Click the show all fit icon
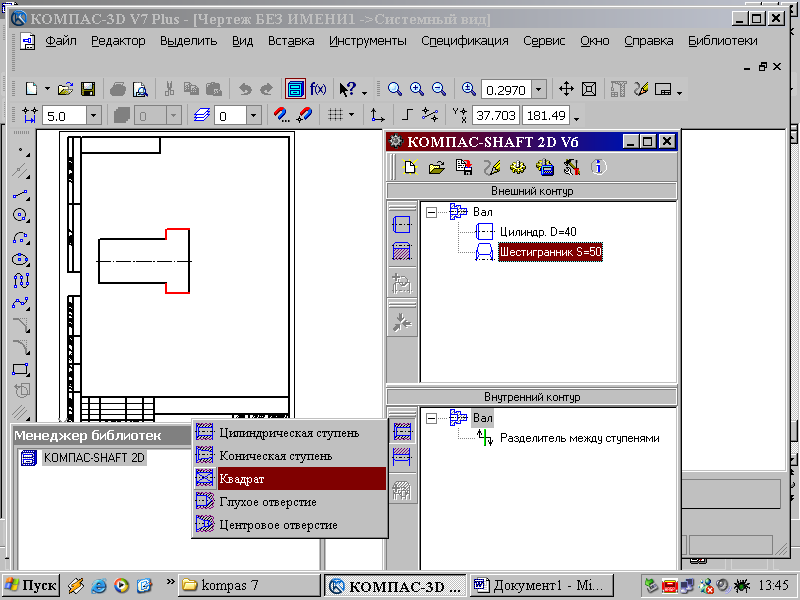 pos(589,89)
